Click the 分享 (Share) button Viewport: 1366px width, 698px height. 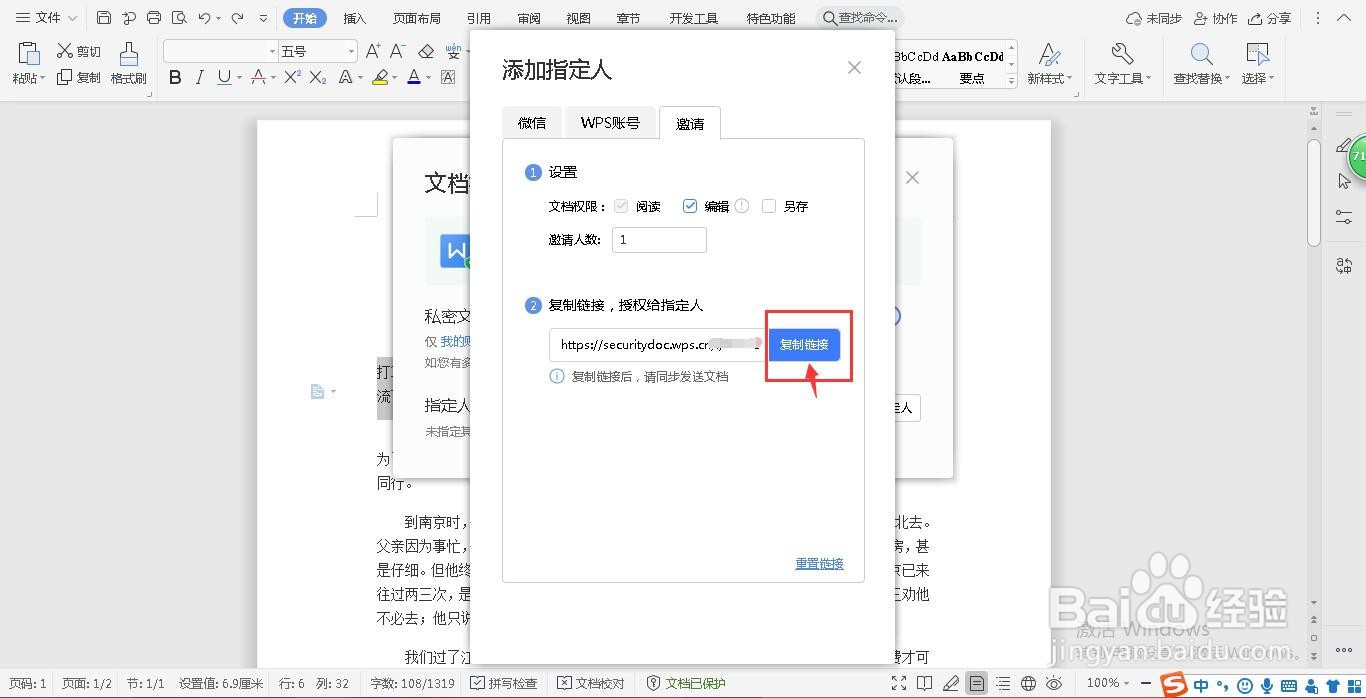coord(1270,18)
